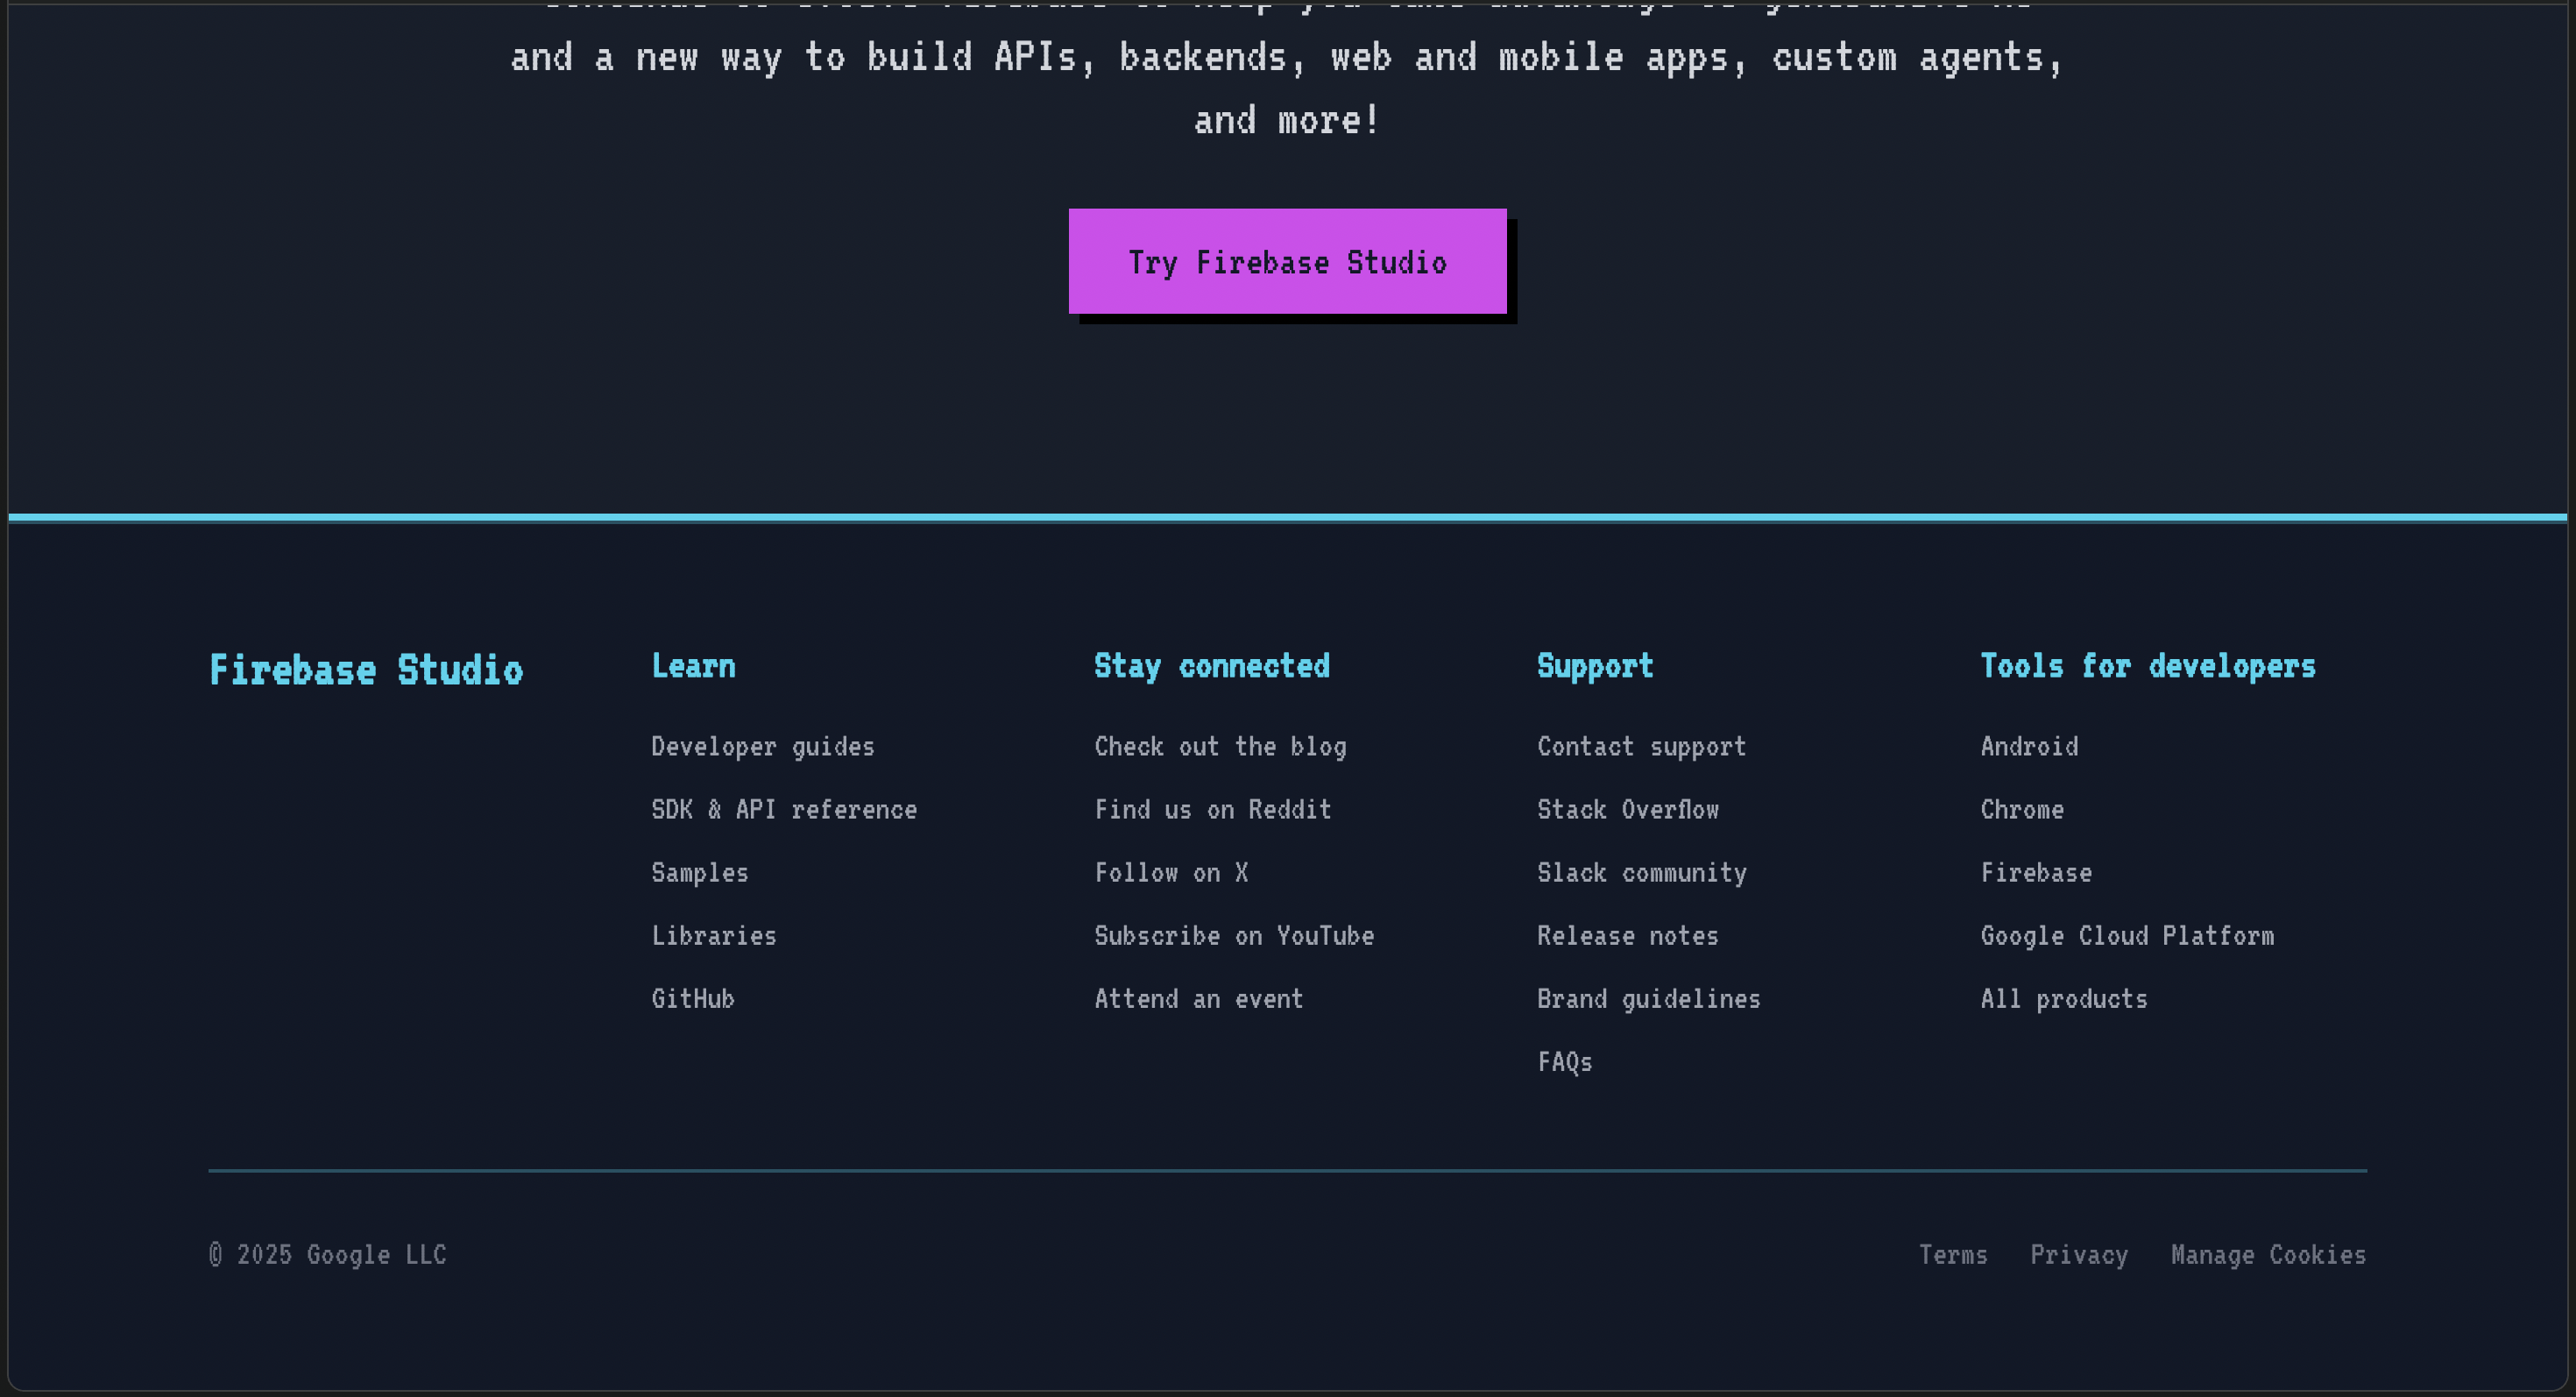This screenshot has height=1397, width=2576.
Task: Click the Manage Cookies link
Action: click(x=2267, y=1255)
